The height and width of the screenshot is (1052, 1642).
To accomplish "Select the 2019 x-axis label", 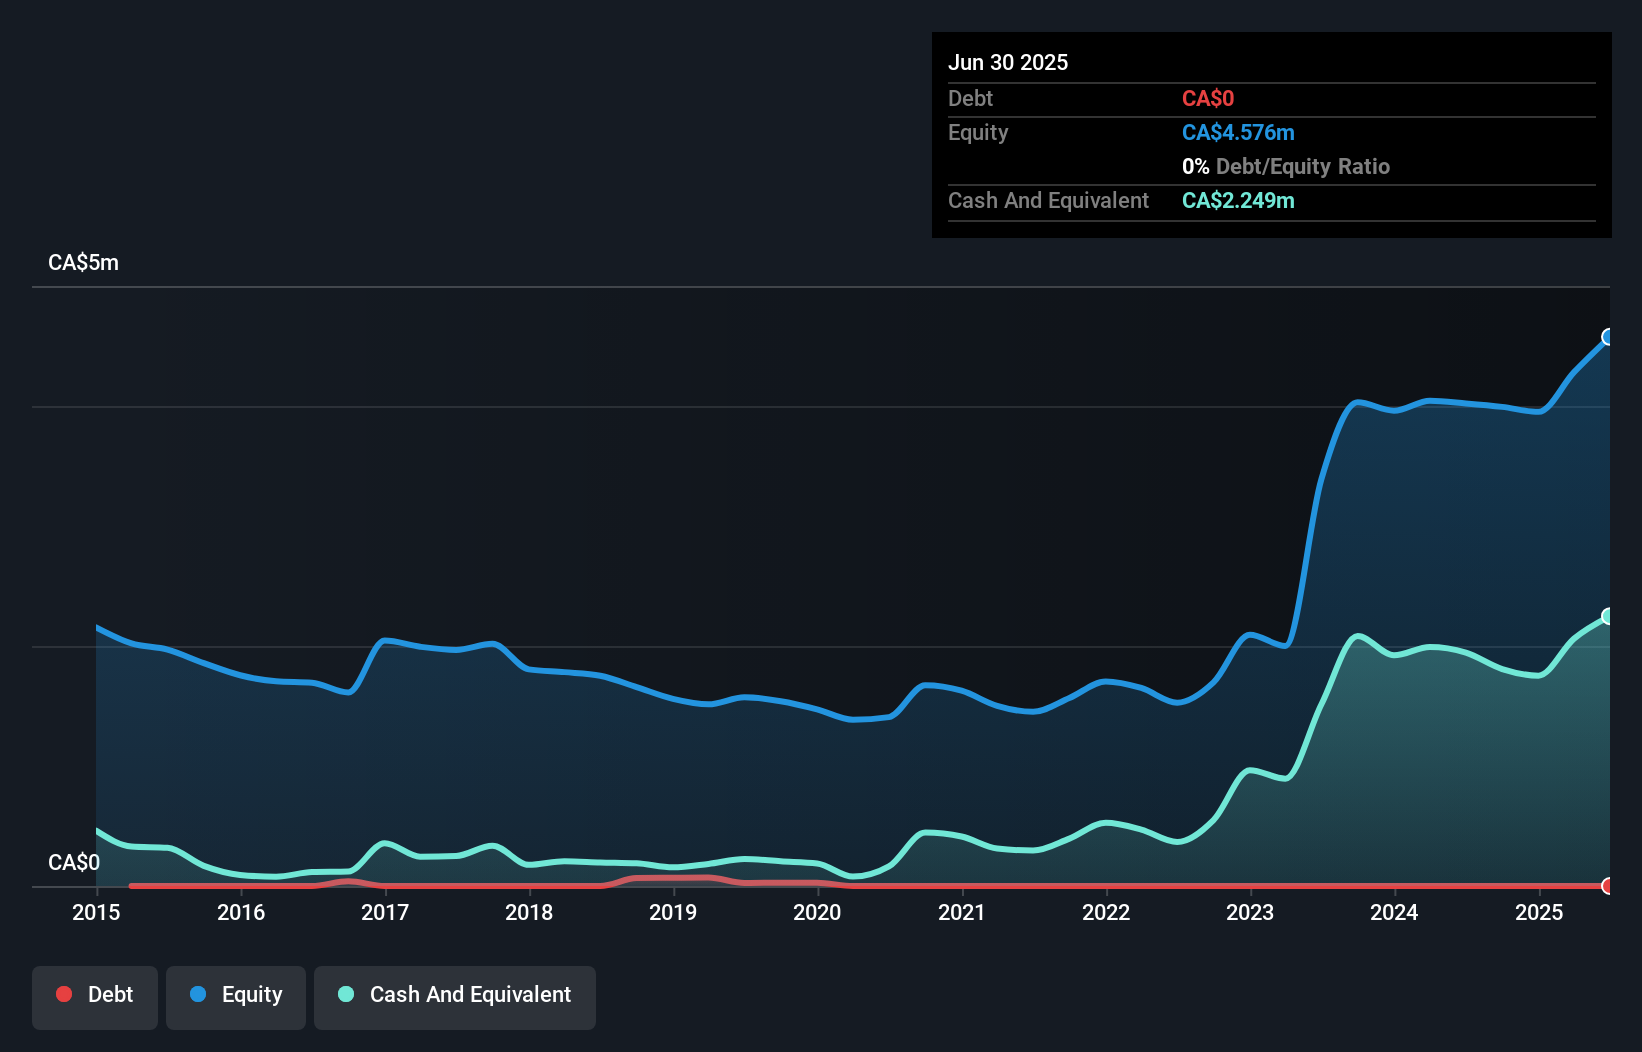I will tap(673, 912).
